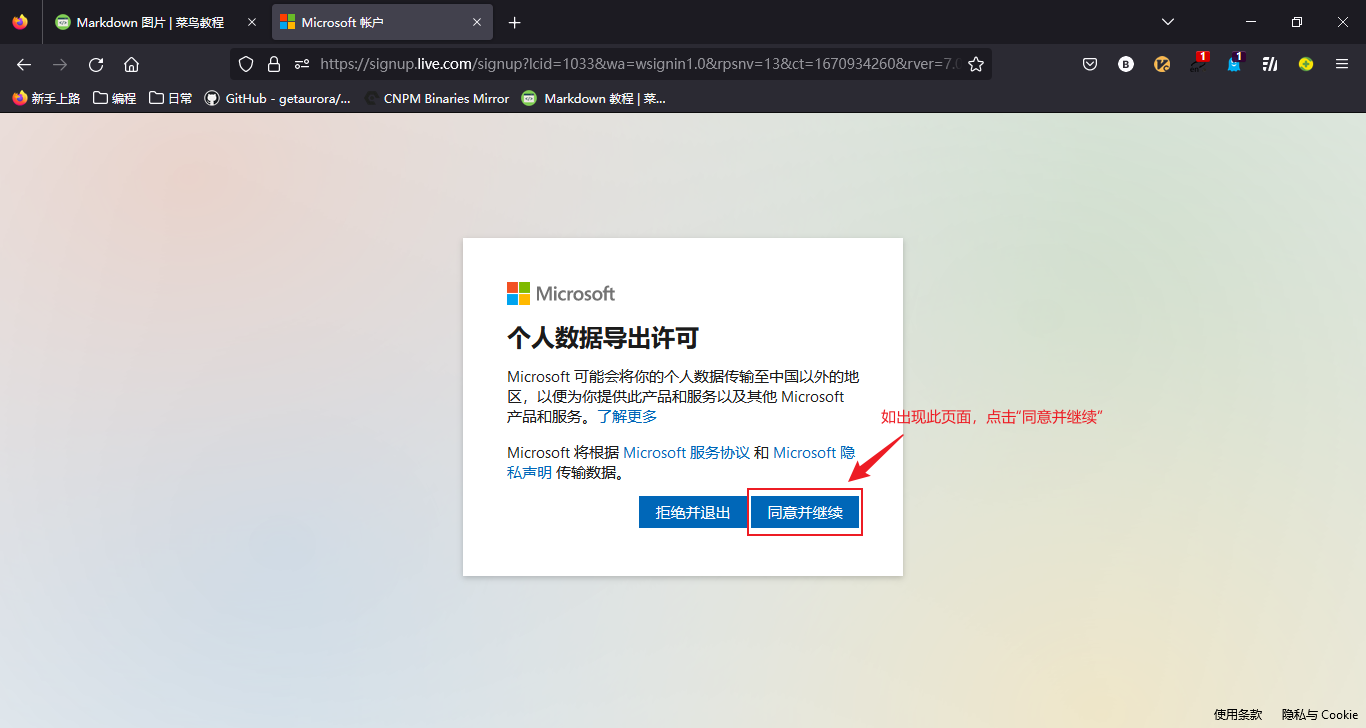Close the Microsoft 帐户 tab
1366x728 pixels.
477,22
